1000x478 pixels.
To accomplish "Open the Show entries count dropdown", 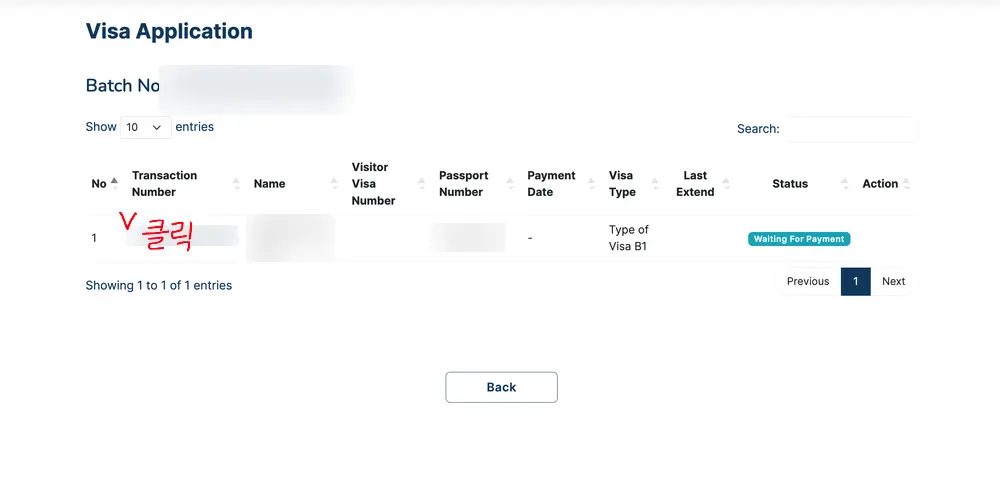I will [145, 127].
